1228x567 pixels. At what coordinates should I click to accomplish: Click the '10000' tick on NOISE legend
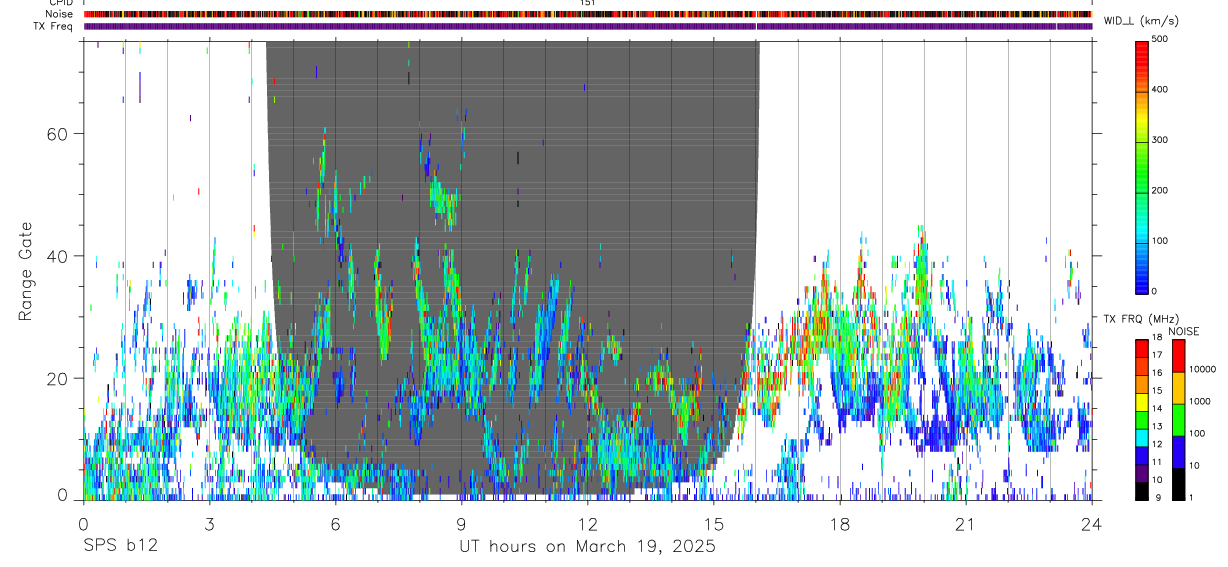coord(1204,369)
